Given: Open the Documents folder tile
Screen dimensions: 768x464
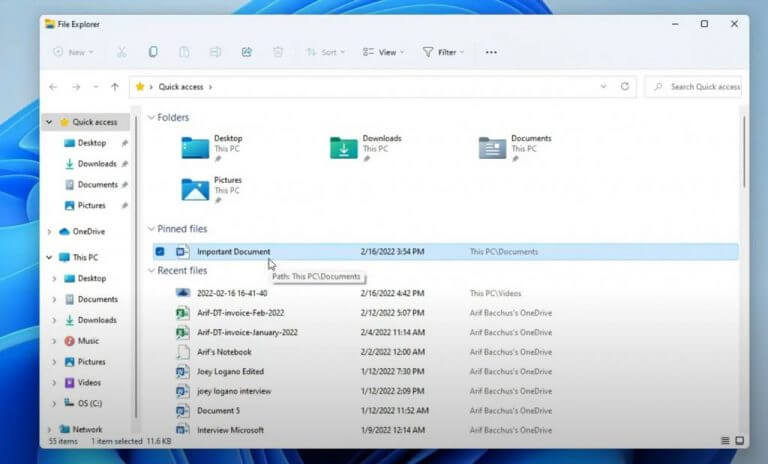Looking at the screenshot, I should [515, 148].
